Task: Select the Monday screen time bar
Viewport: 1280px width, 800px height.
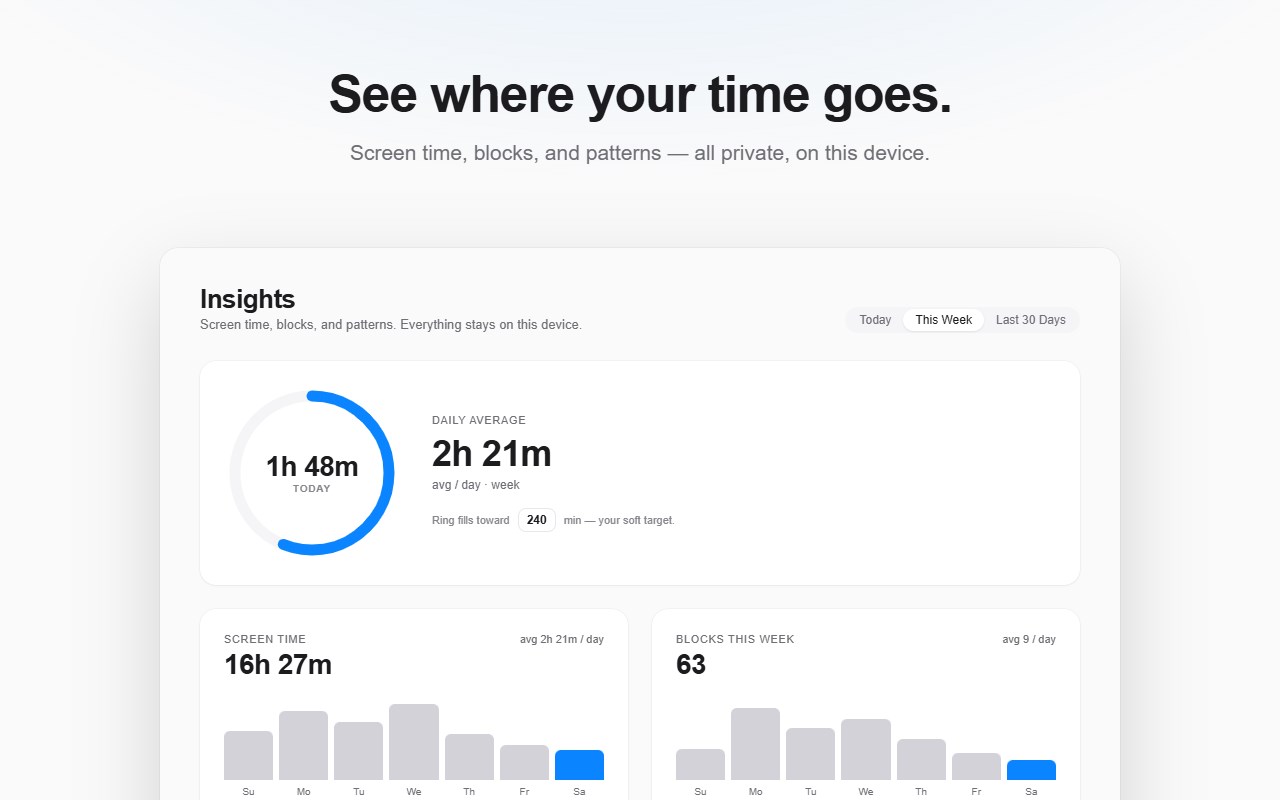Action: 304,745
